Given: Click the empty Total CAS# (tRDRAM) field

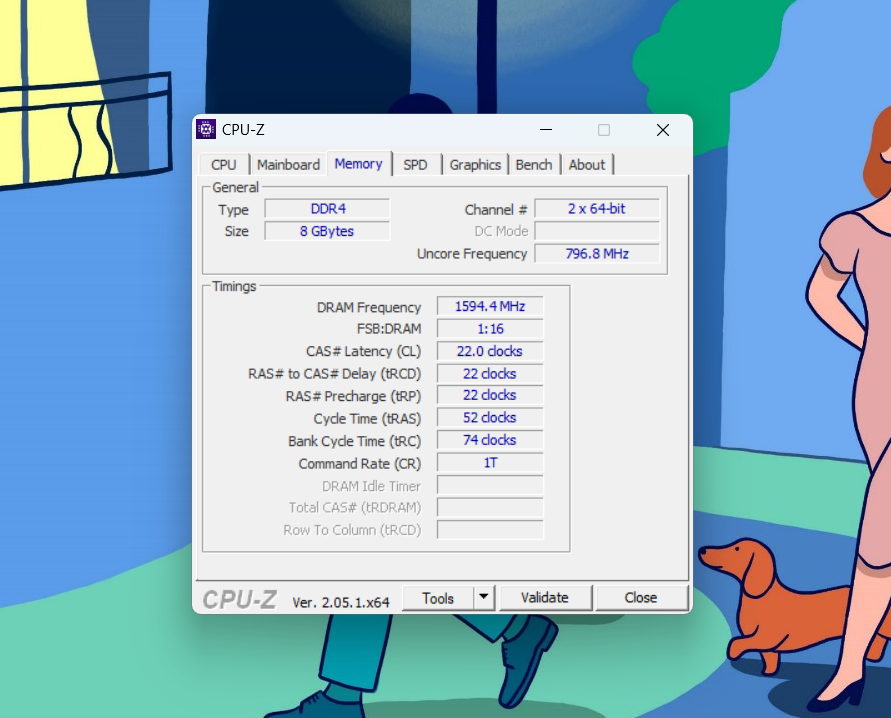Looking at the screenshot, I should coord(490,507).
